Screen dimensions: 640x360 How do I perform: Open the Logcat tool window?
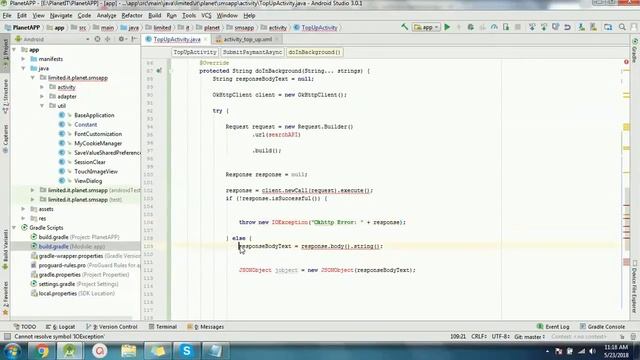pos(60,327)
